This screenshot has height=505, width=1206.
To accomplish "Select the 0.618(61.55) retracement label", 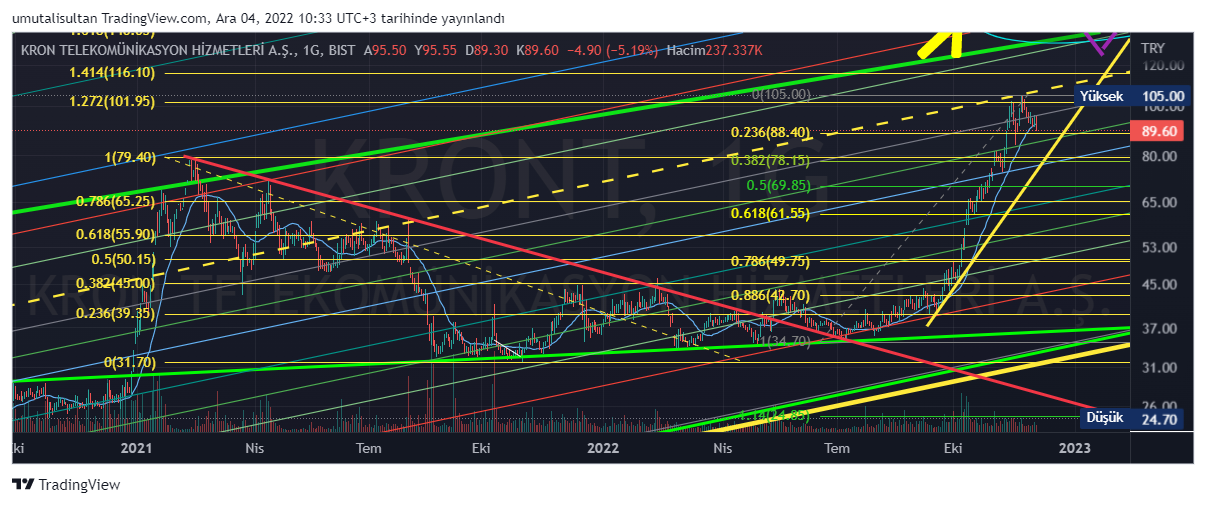I will tap(770, 213).
